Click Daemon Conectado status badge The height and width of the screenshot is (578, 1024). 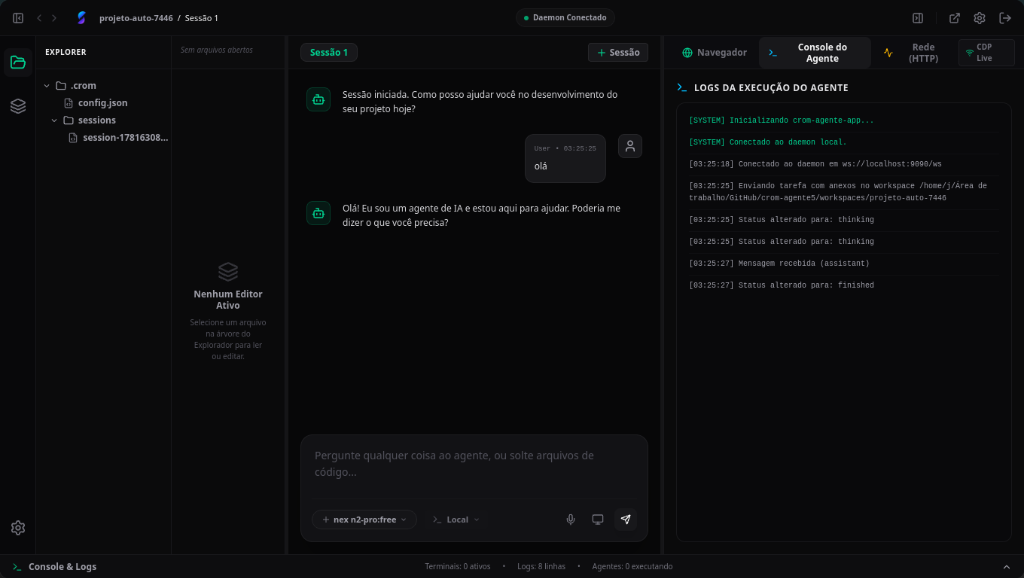coord(566,18)
